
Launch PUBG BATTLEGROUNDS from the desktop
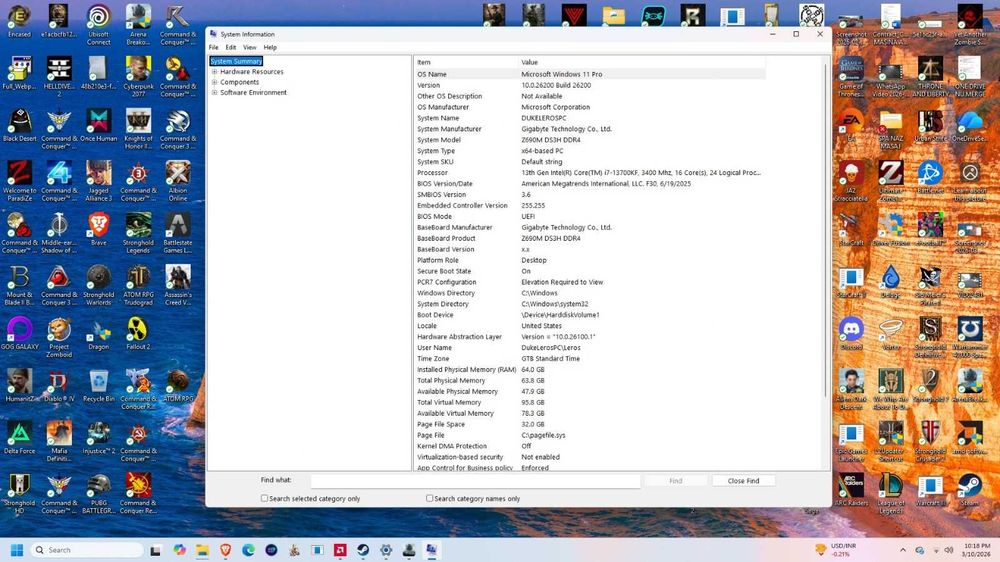(x=98, y=494)
